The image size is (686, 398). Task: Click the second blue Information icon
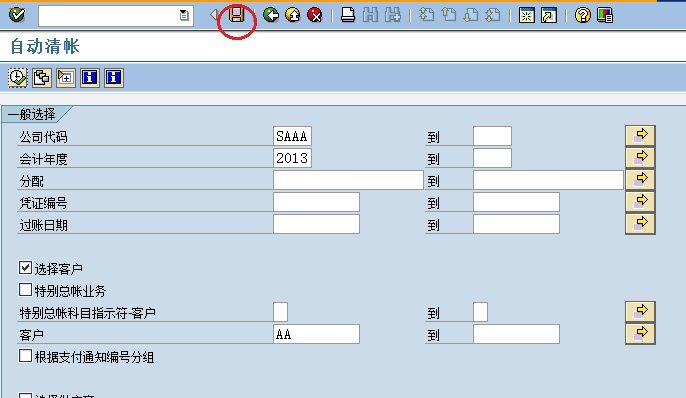[x=114, y=78]
